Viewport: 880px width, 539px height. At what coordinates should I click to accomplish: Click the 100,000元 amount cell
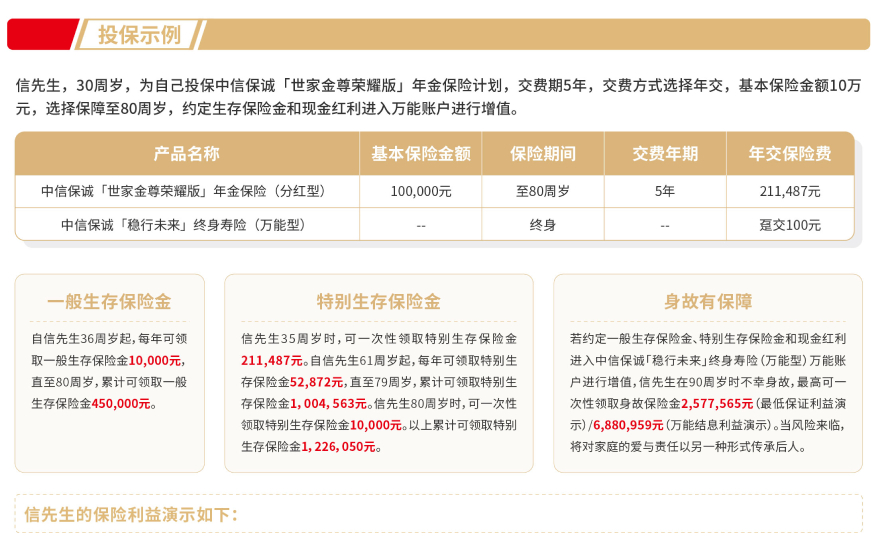[x=421, y=191]
